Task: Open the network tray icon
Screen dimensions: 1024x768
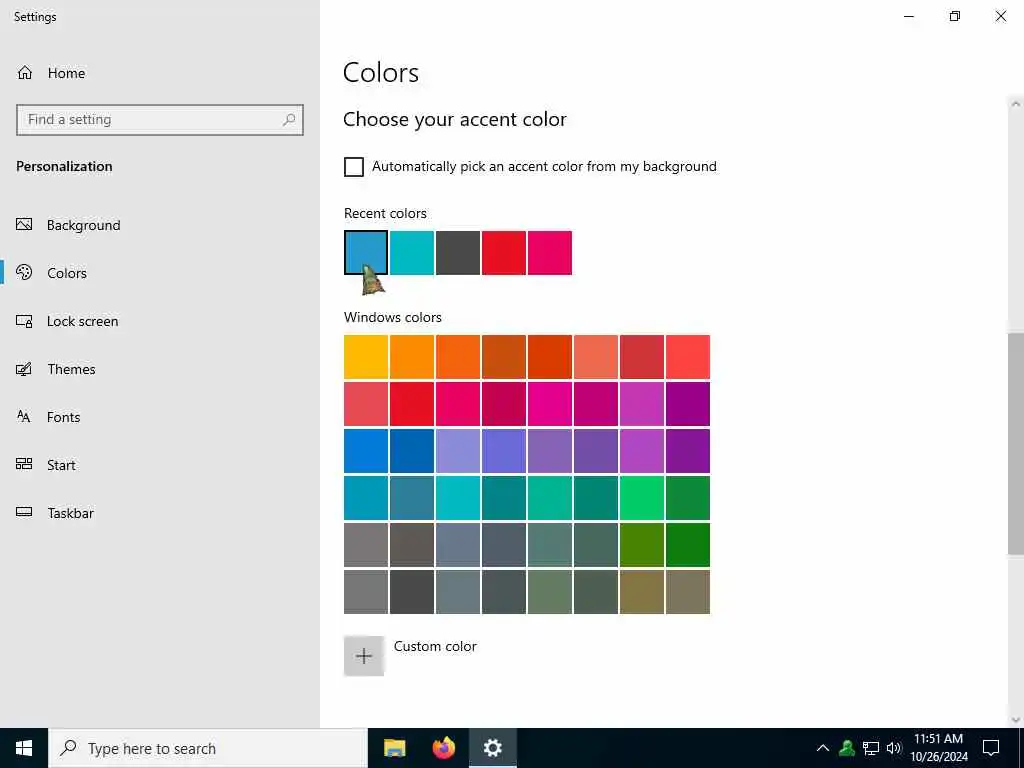Action: point(871,748)
